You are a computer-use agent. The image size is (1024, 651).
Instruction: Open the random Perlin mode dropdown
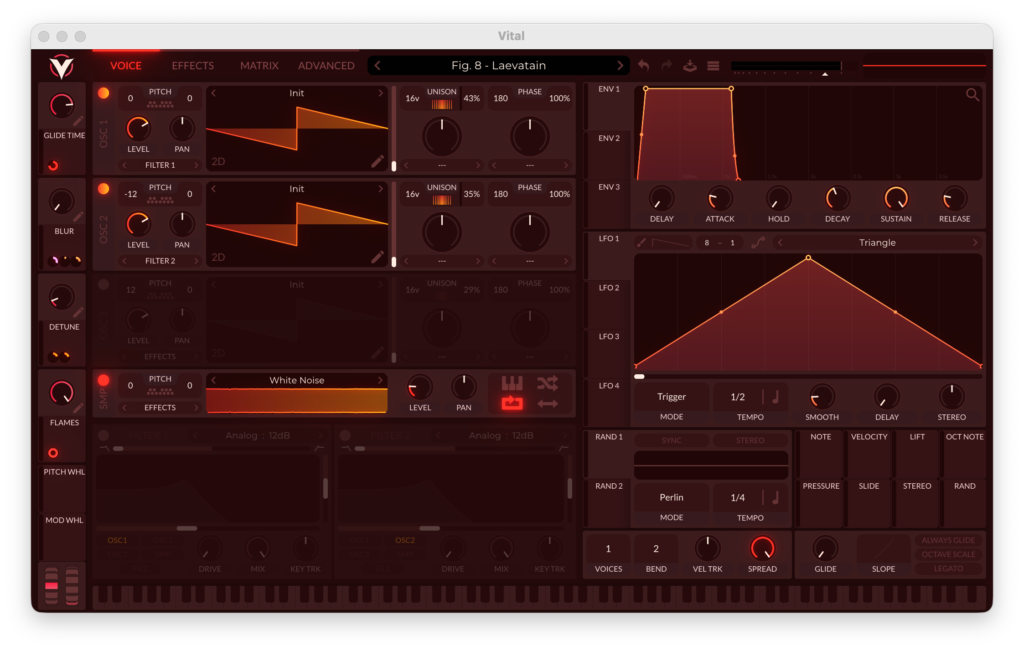671,497
